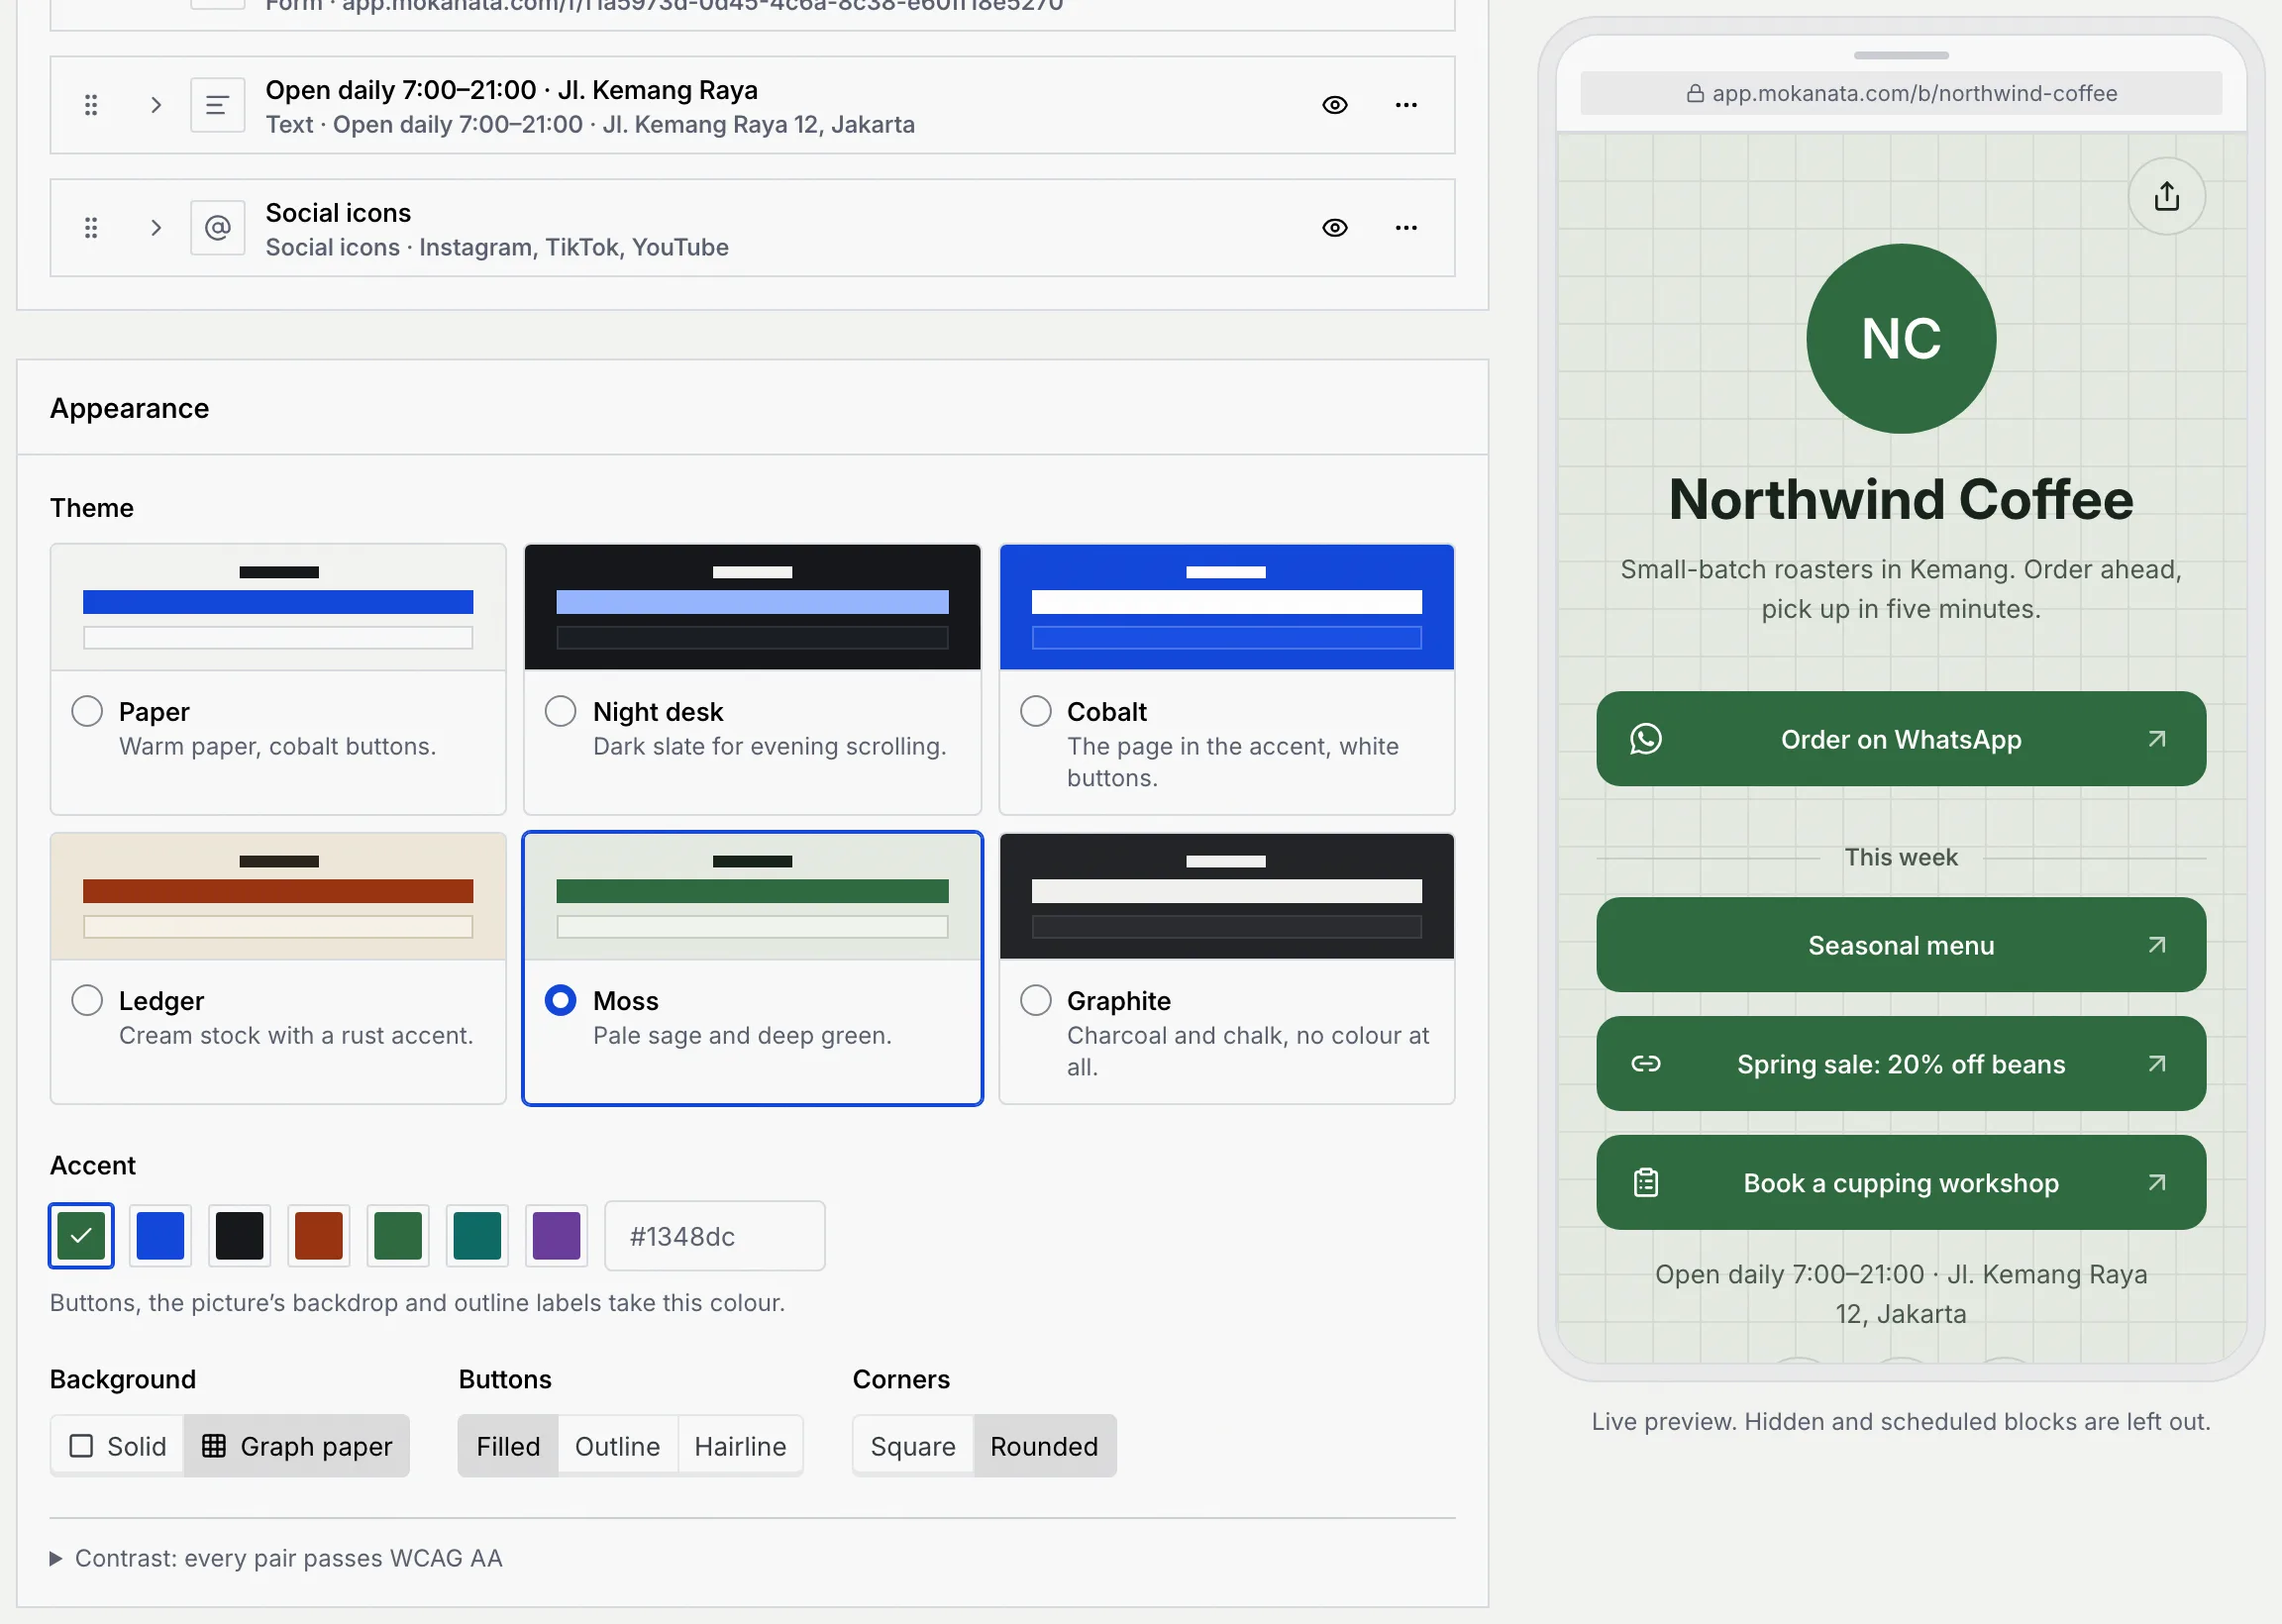Click the lock icon in preview address bar
Image resolution: width=2282 pixels, height=1624 pixels.
point(1695,93)
